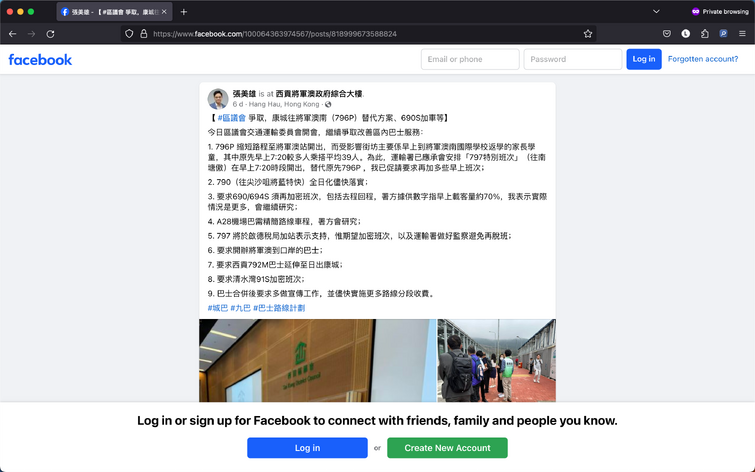Open the Forgotten account? link
Viewport: 755px width, 472px height.
(703, 59)
